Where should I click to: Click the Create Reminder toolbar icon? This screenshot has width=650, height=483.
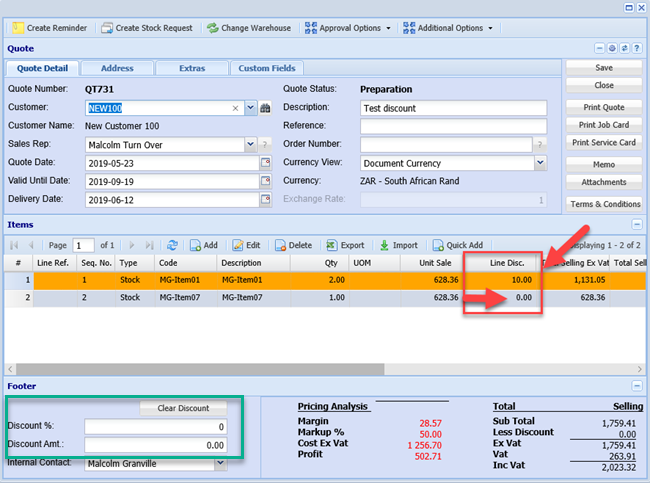(18, 27)
